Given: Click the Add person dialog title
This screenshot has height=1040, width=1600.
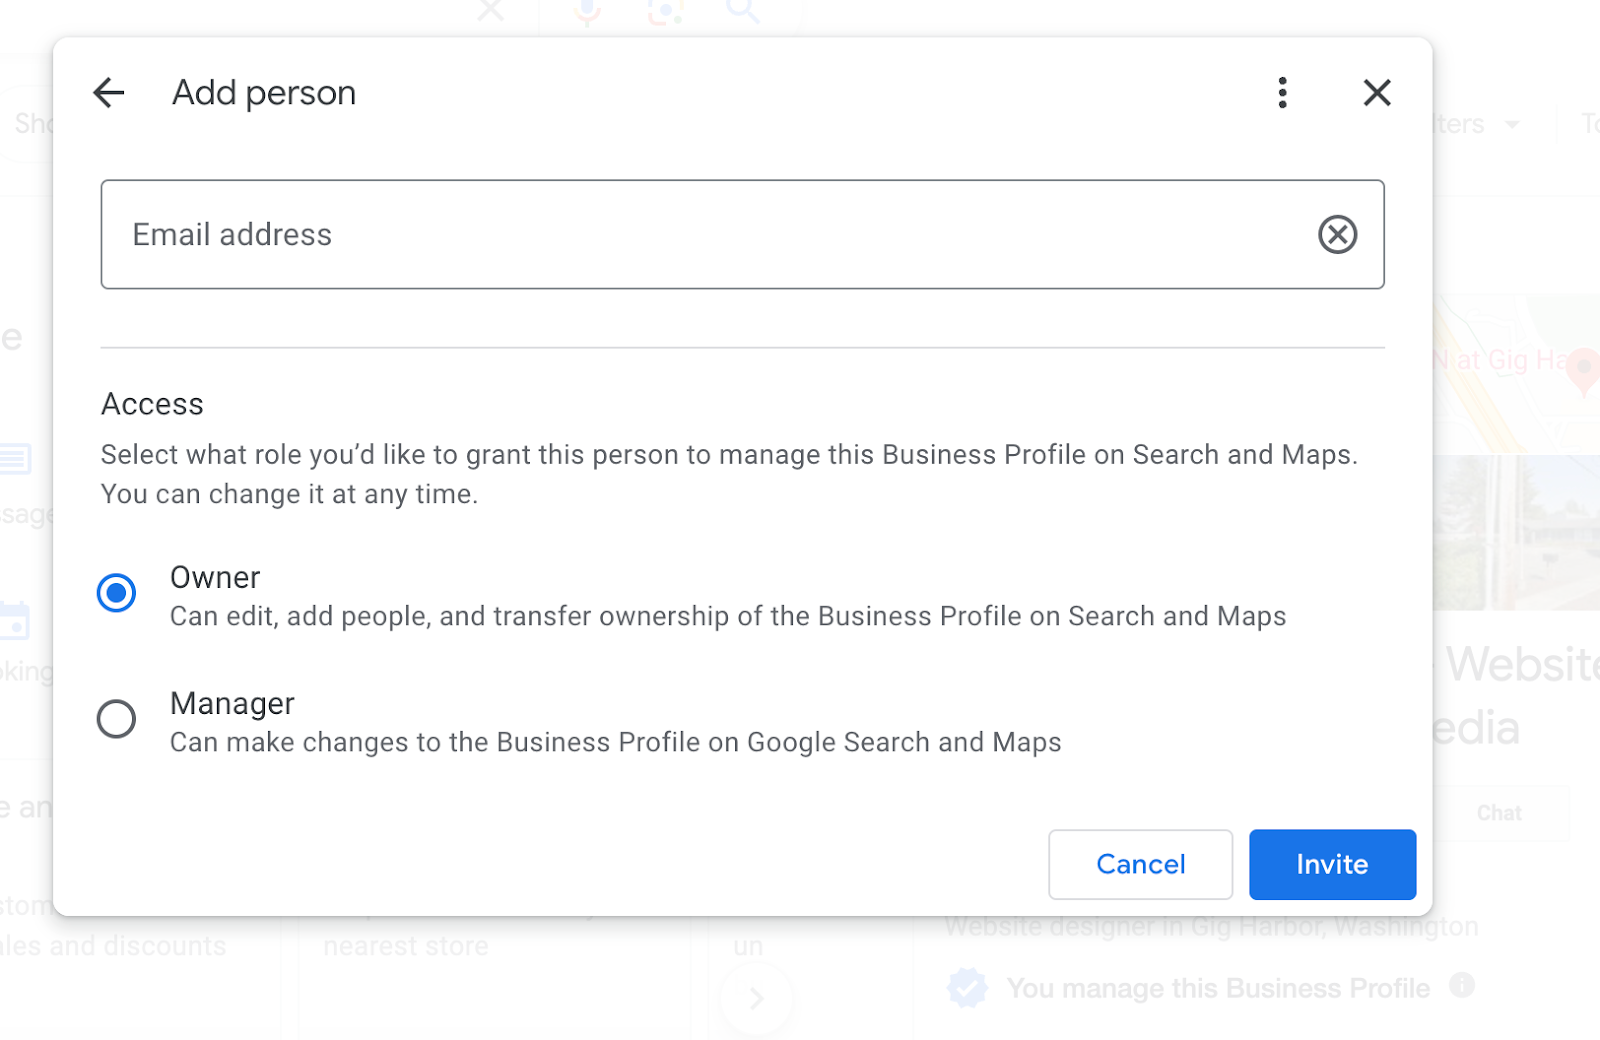Looking at the screenshot, I should click(x=264, y=93).
